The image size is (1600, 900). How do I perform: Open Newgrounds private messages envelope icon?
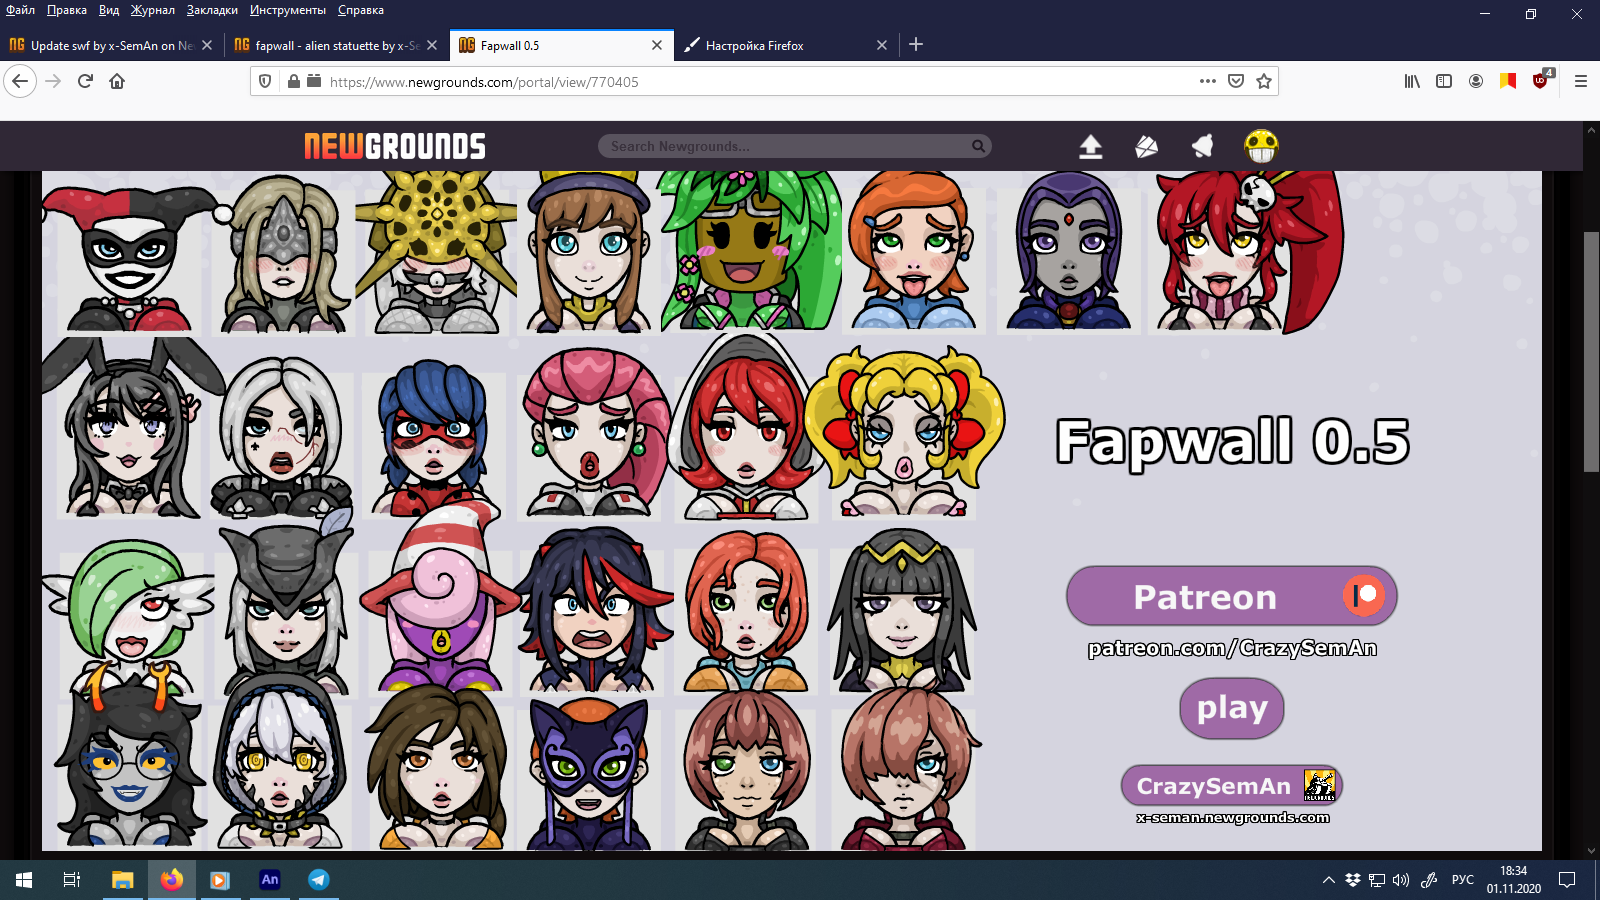(x=1146, y=147)
